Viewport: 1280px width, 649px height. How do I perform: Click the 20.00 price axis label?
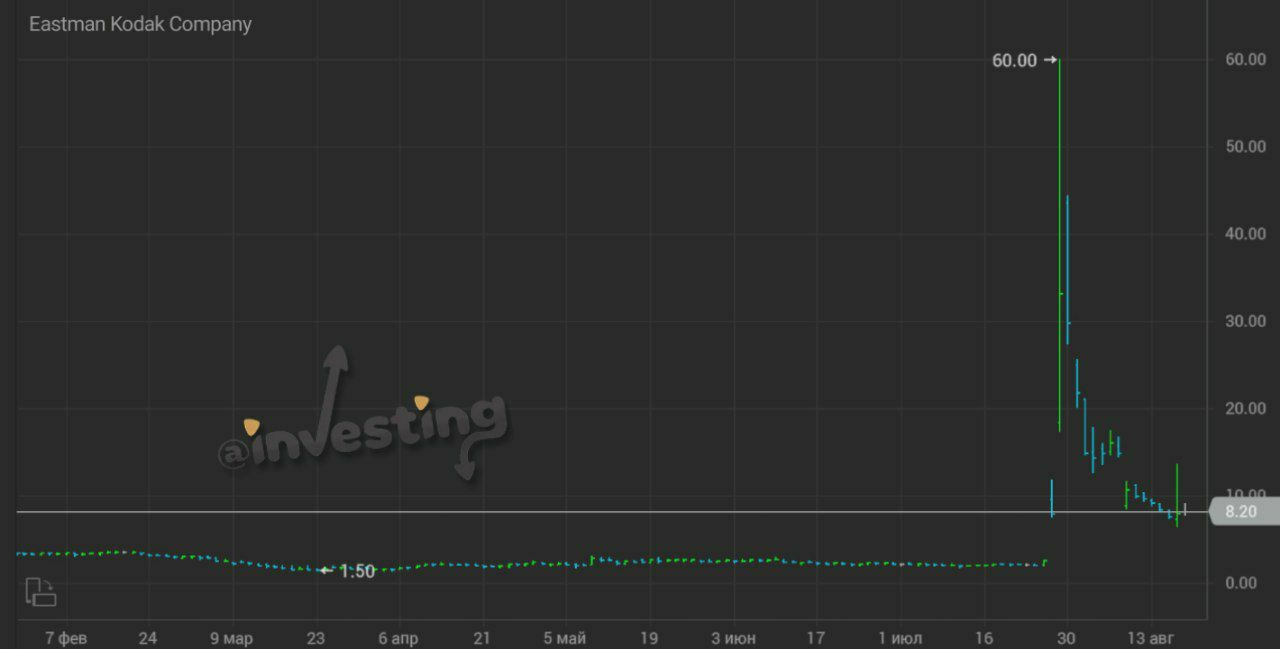tap(1245, 408)
